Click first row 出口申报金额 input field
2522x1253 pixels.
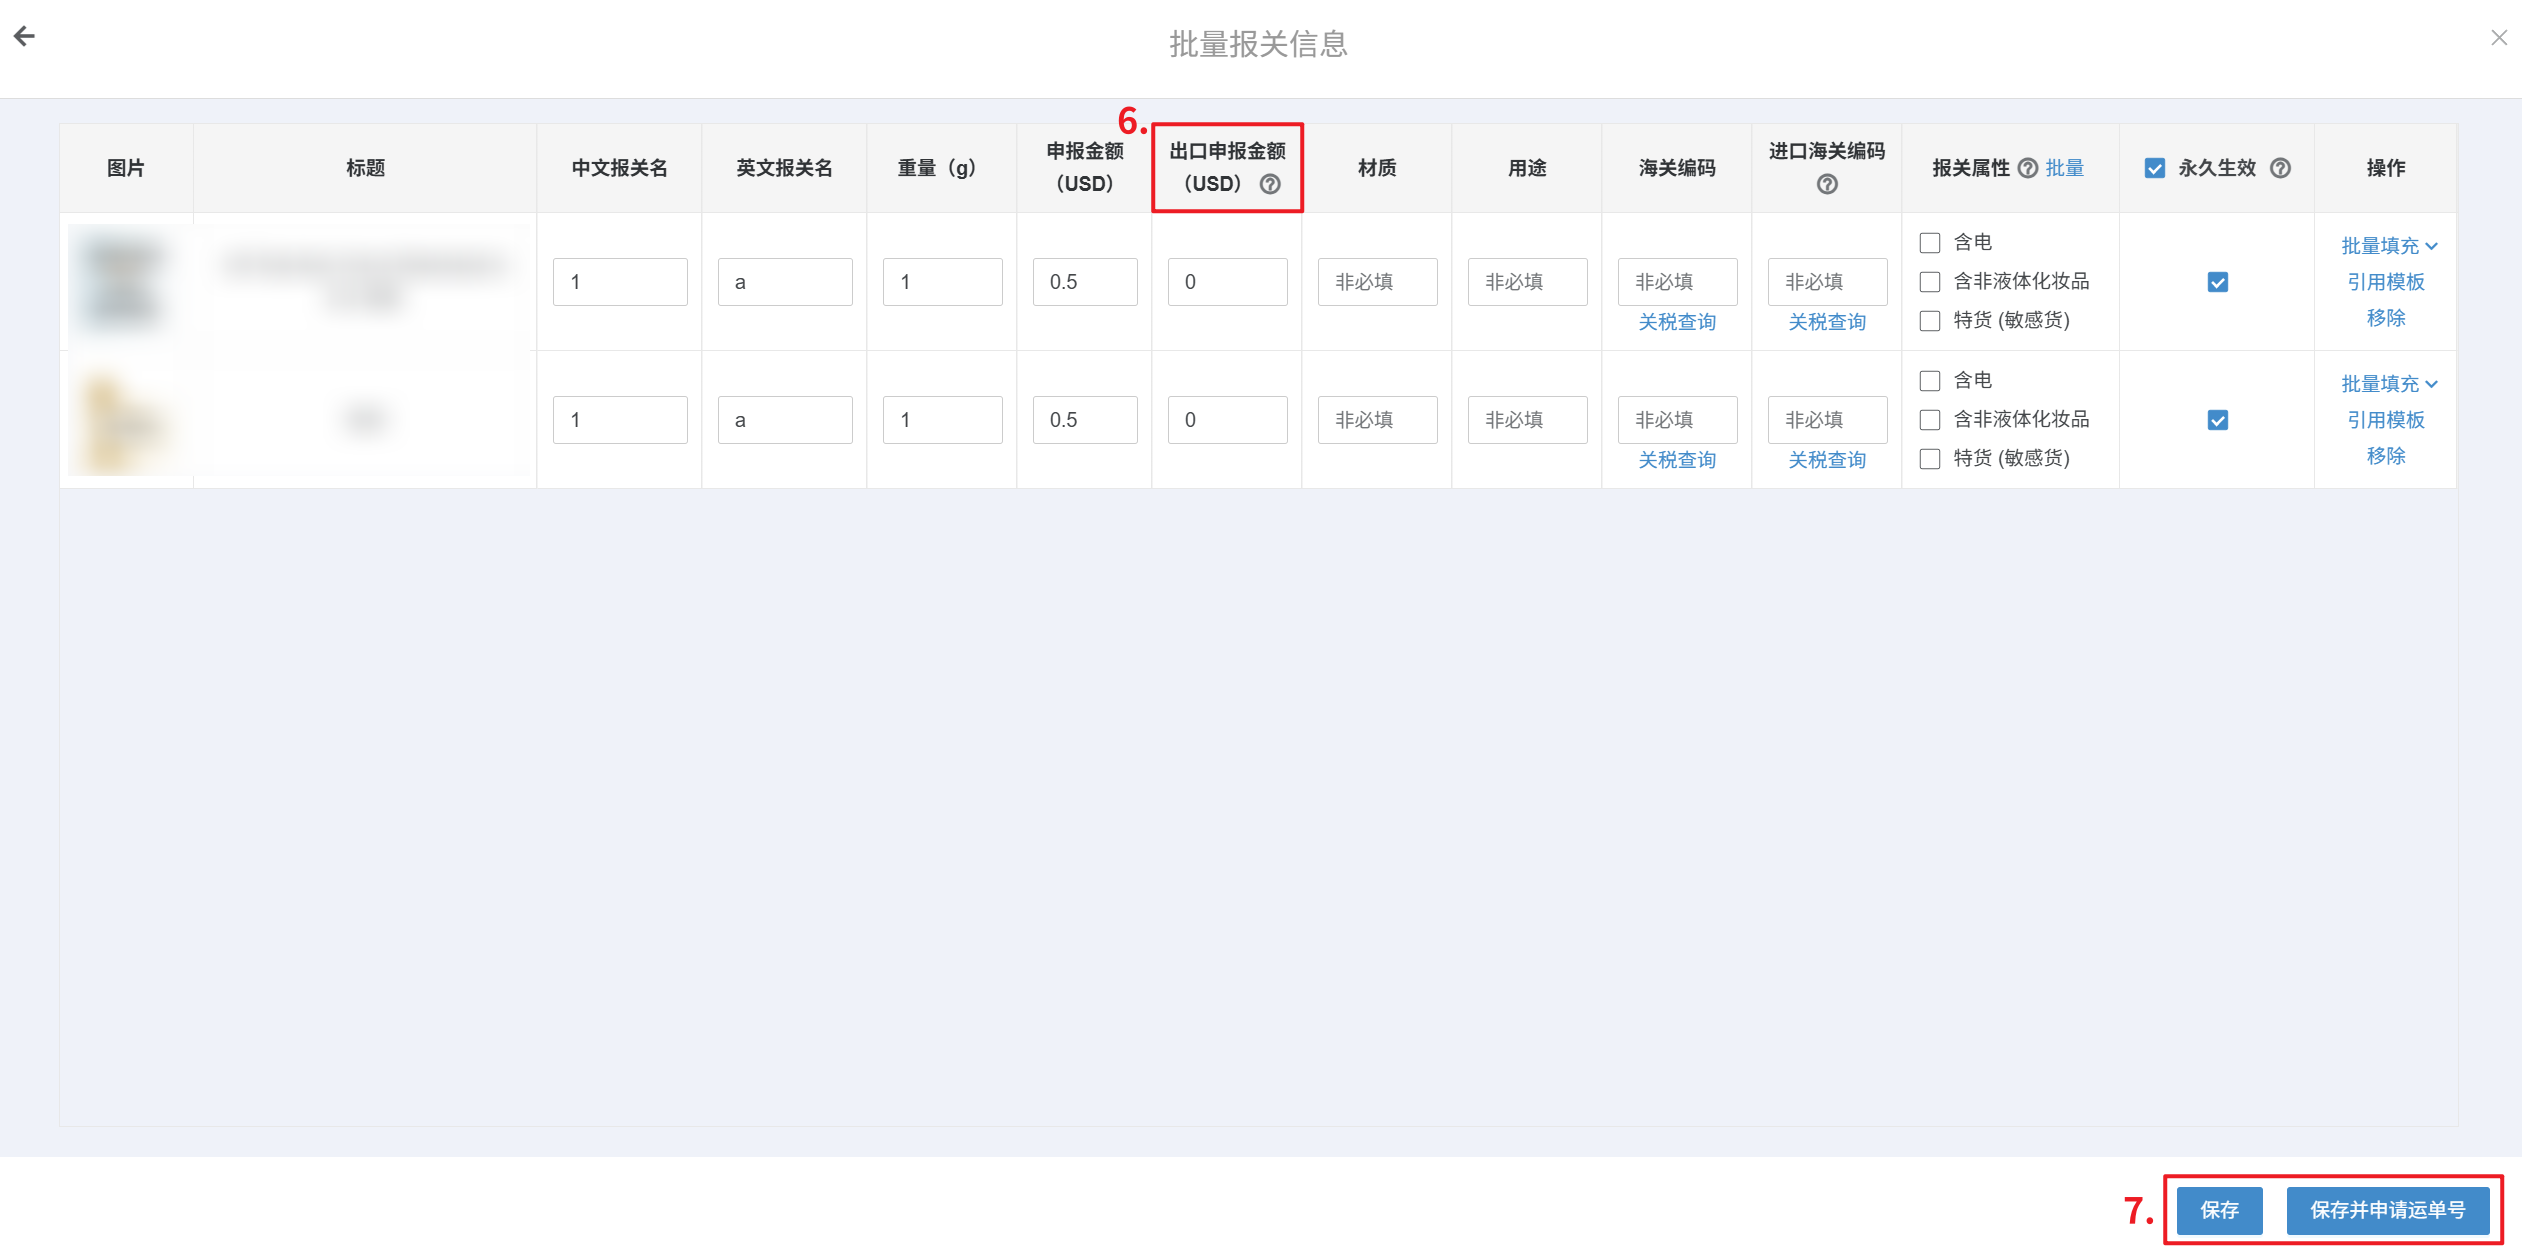click(x=1227, y=282)
